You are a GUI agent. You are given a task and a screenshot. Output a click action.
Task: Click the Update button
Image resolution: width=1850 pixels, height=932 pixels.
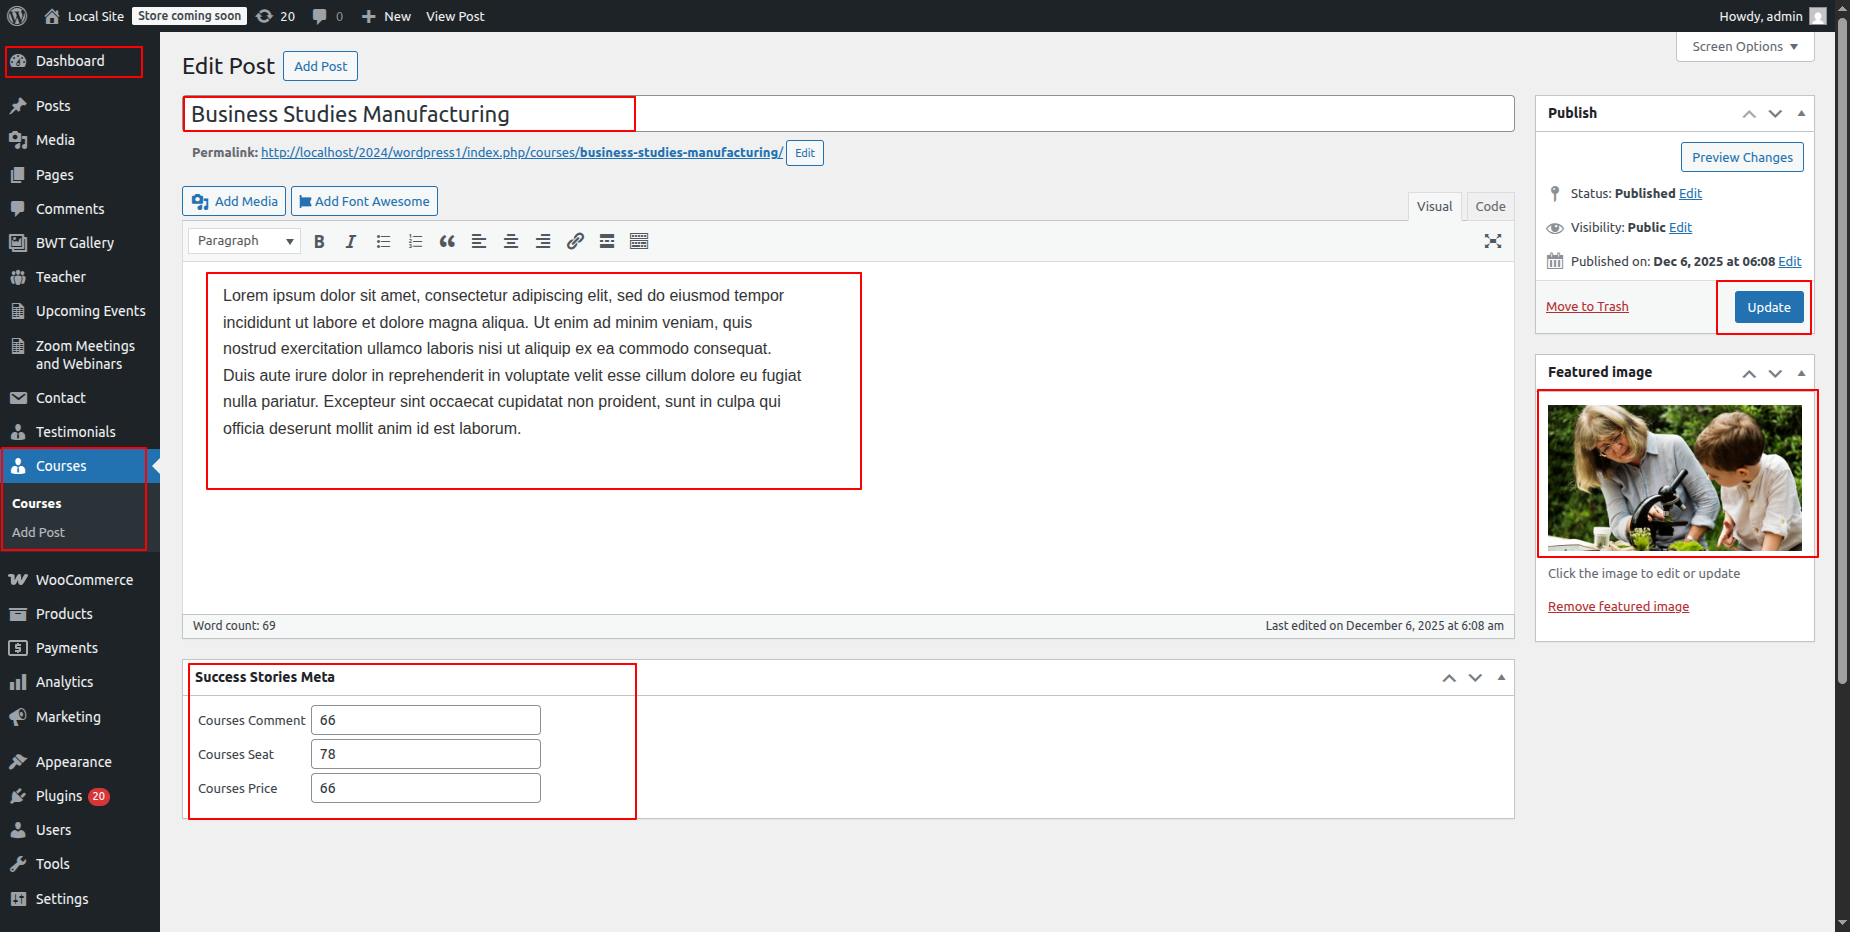1768,308
